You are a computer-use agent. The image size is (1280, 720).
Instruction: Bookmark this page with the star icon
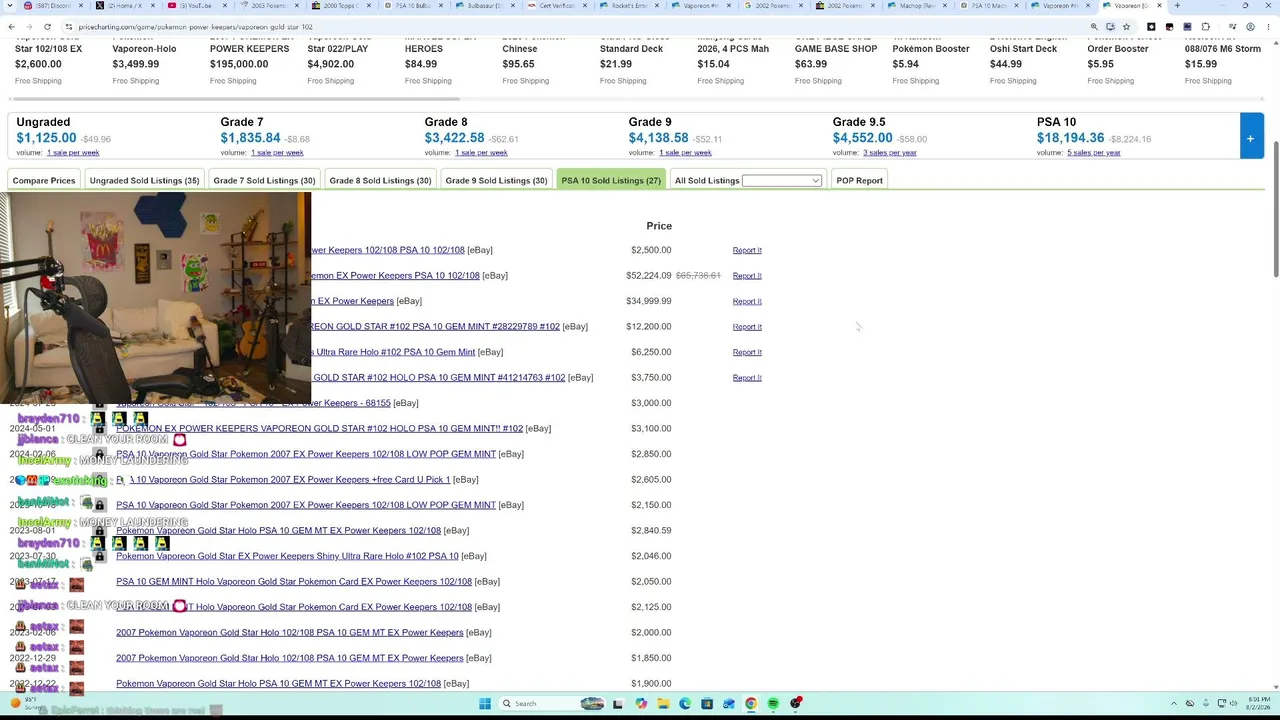[x=1126, y=27]
